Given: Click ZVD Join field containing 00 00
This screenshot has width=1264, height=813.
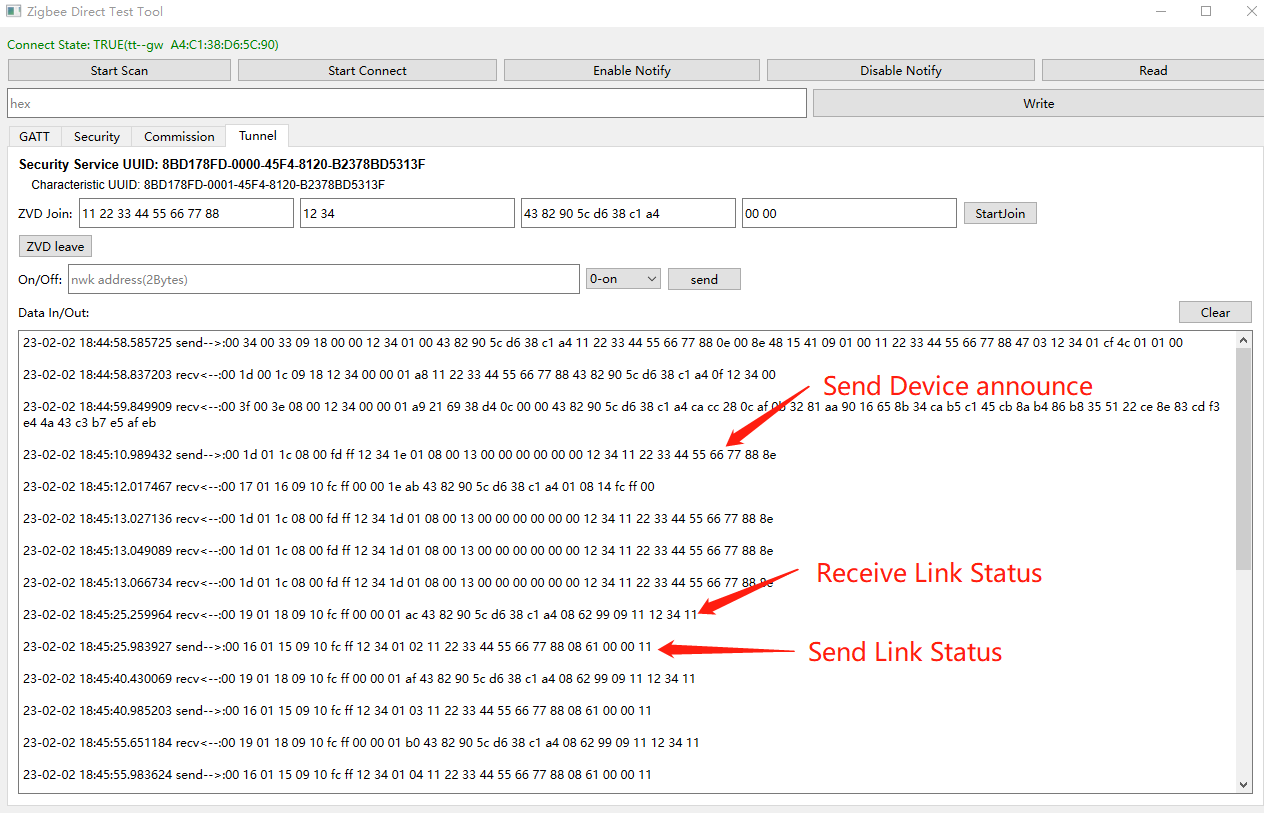Looking at the screenshot, I should click(849, 213).
